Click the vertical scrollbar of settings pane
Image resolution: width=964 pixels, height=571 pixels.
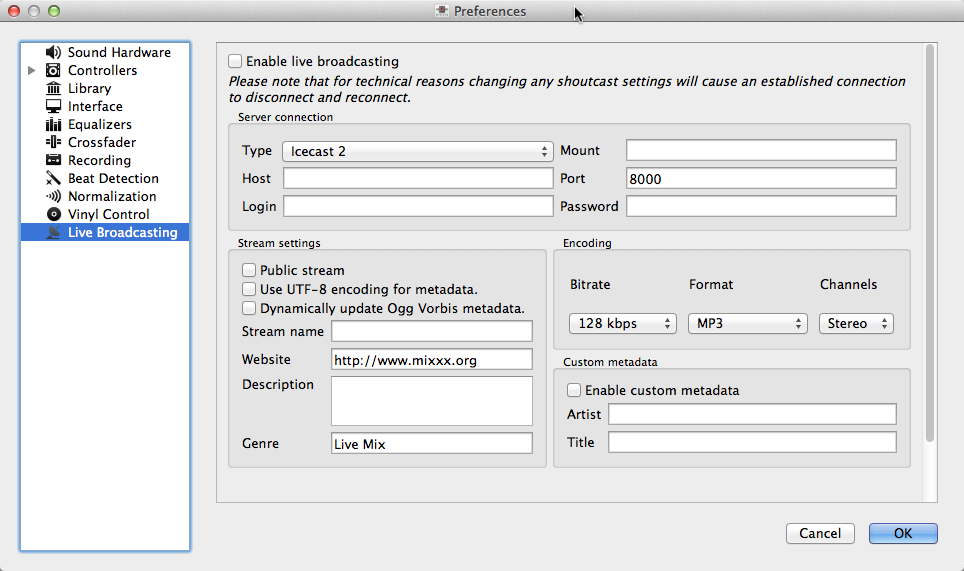click(931, 240)
